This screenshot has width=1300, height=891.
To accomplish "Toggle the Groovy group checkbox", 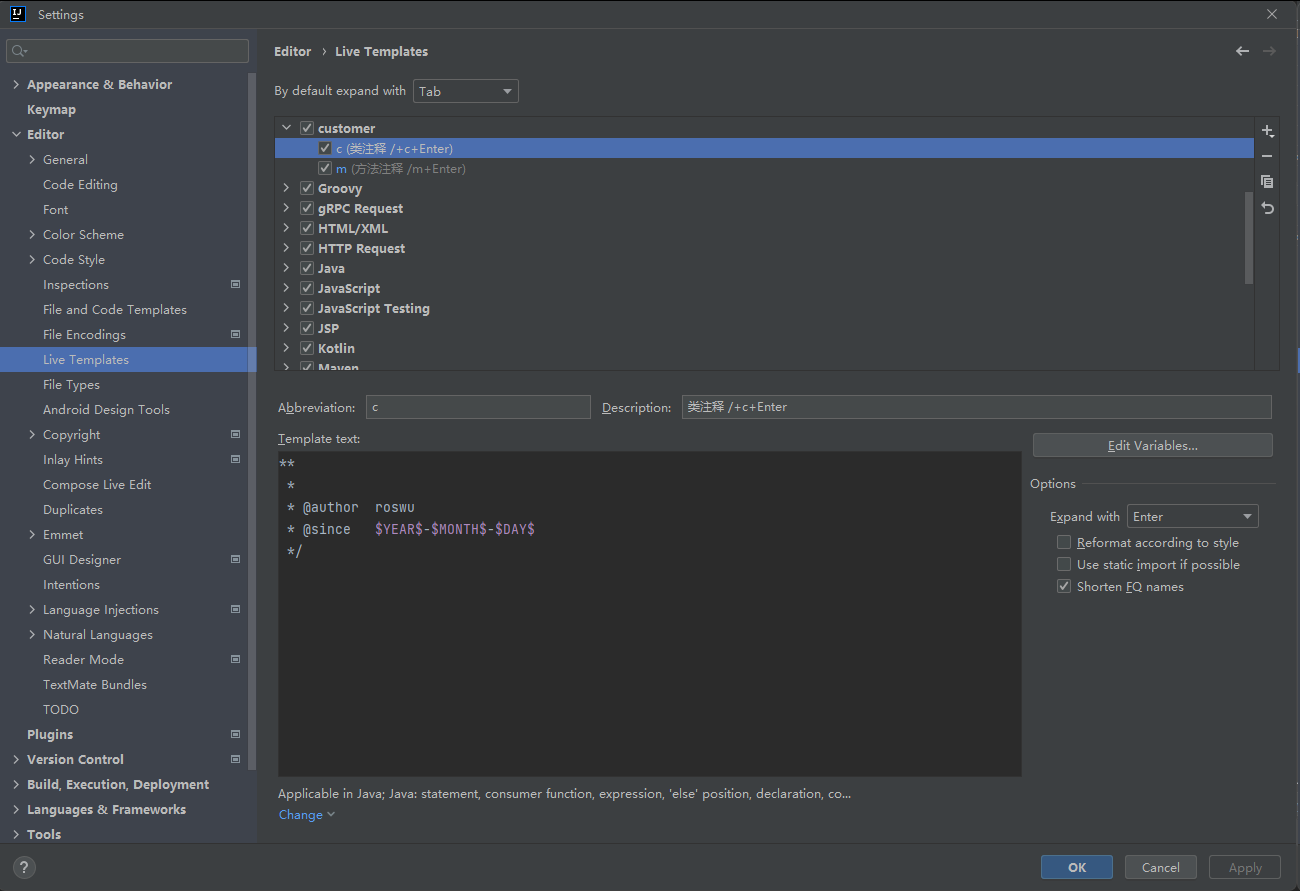I will 307,188.
